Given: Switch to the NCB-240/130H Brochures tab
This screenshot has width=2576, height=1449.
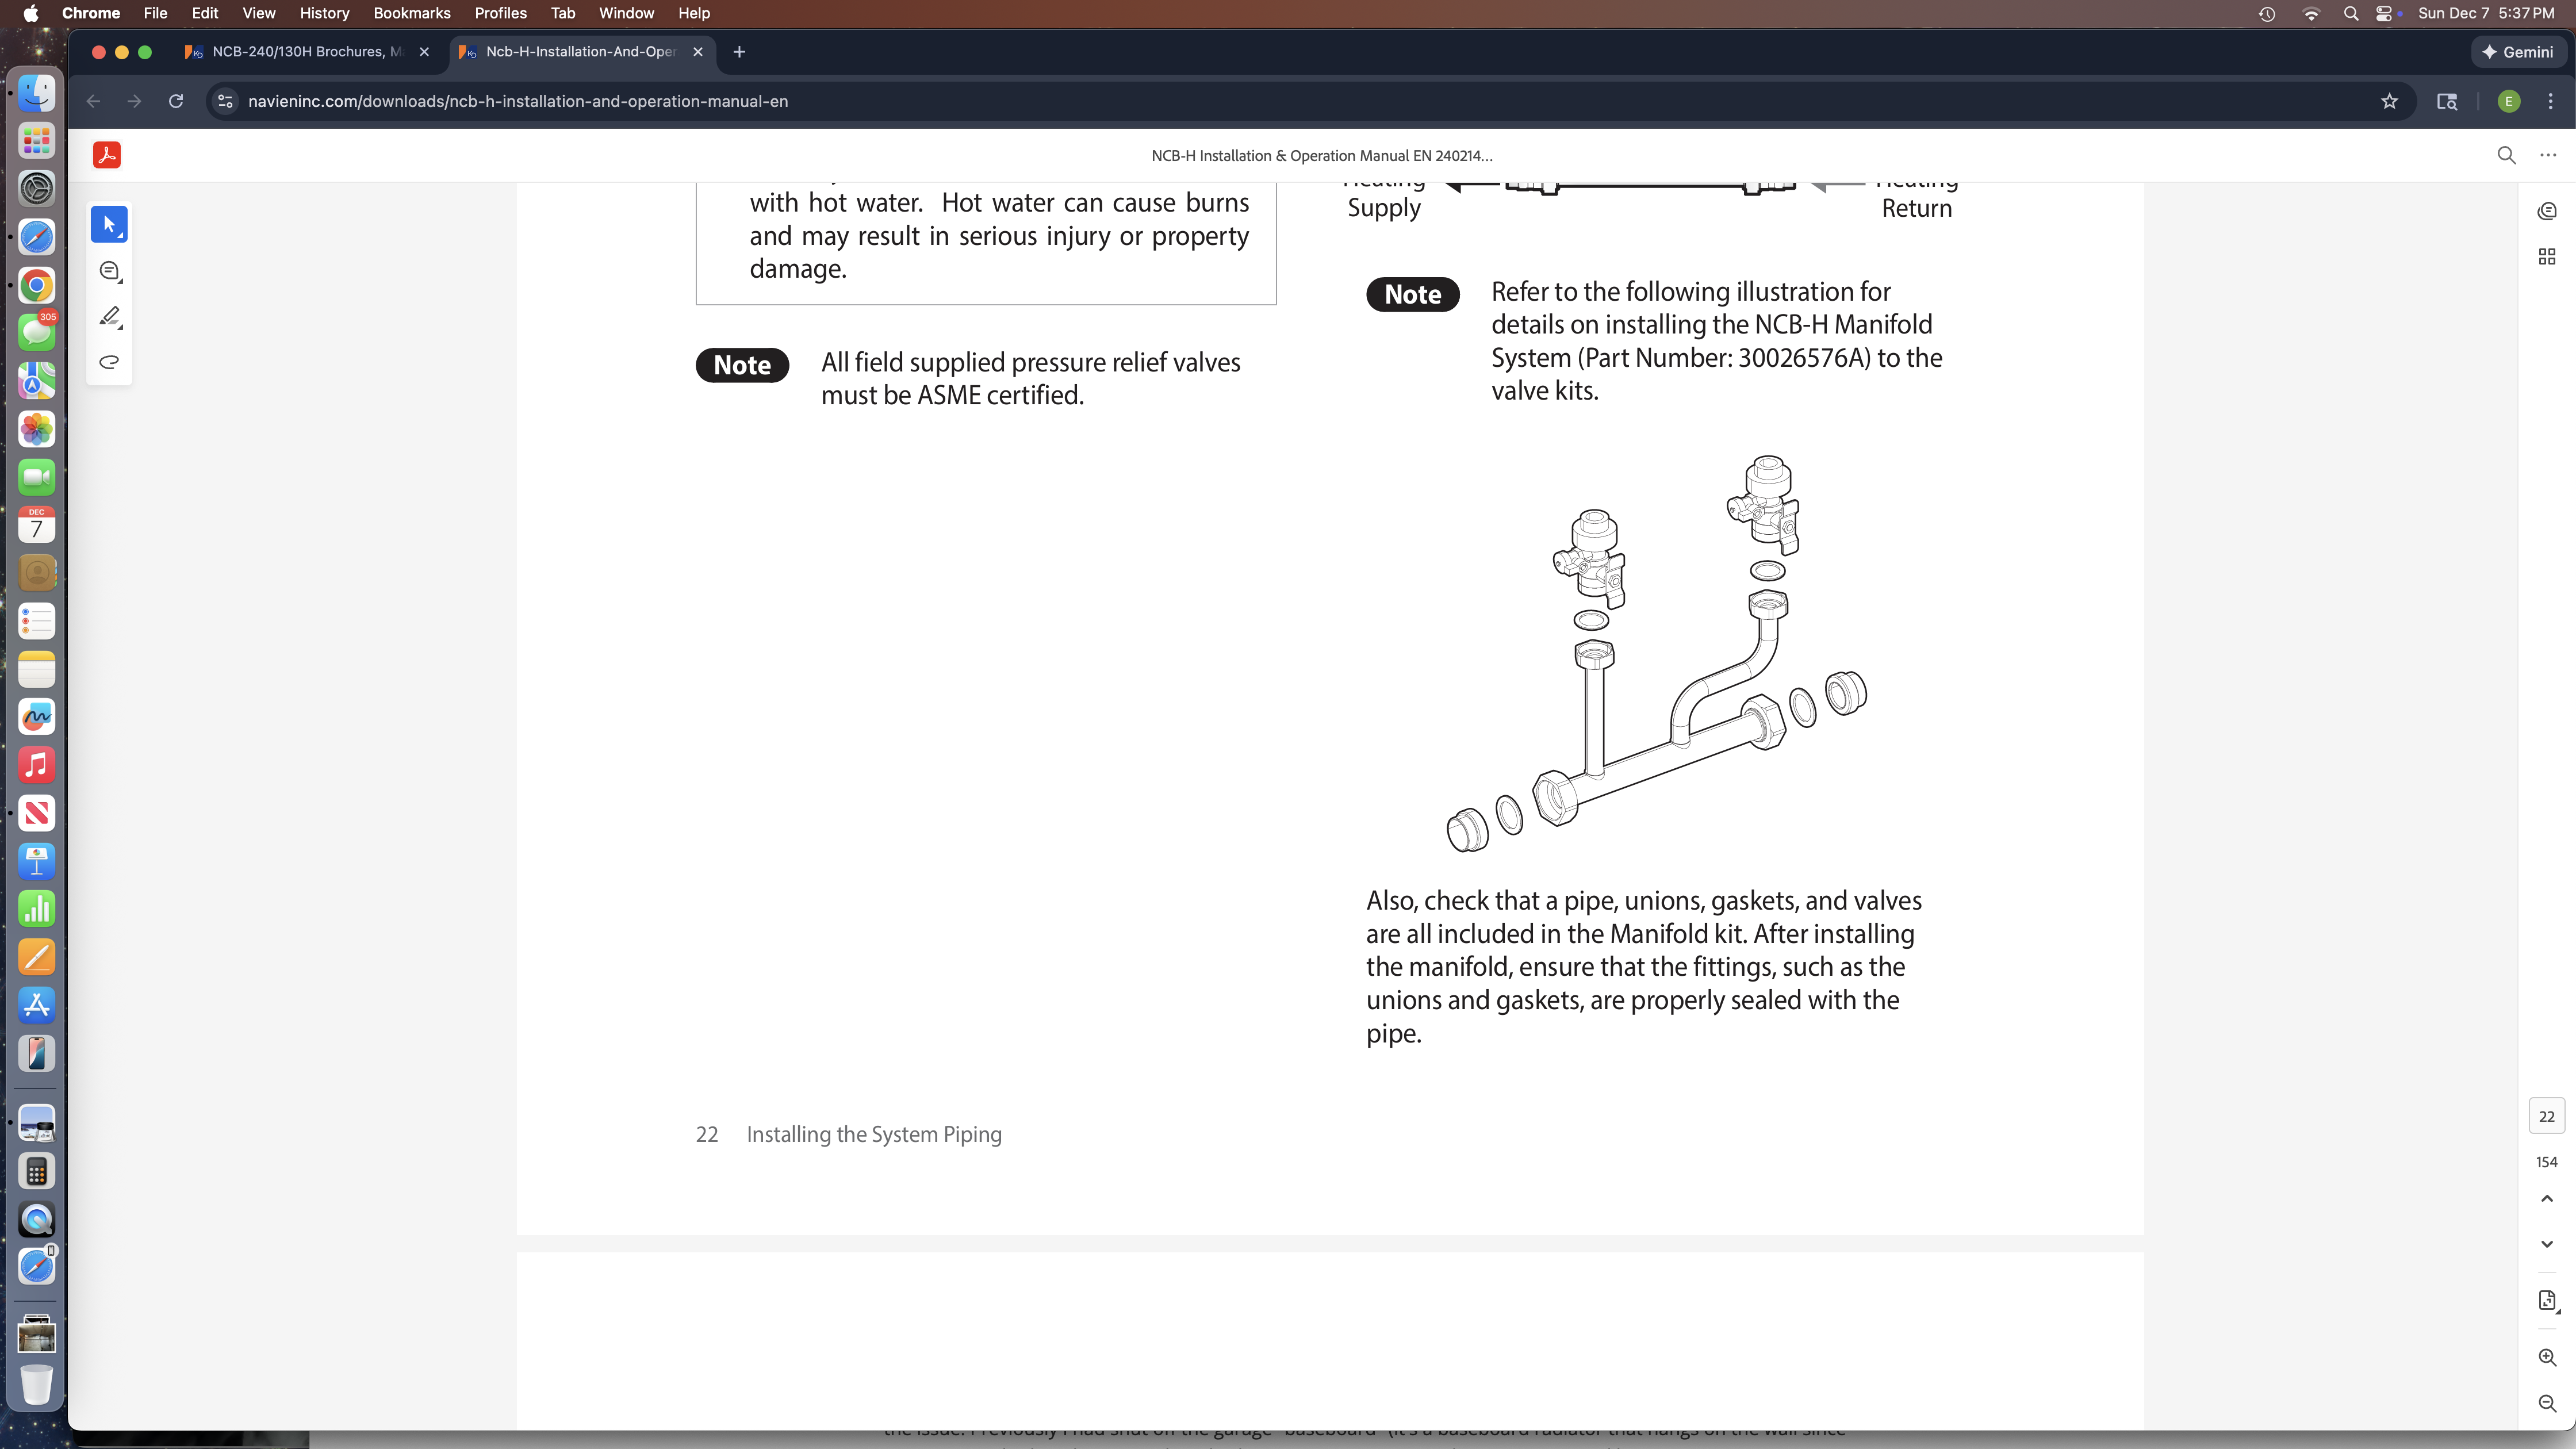Looking at the screenshot, I should coord(305,52).
